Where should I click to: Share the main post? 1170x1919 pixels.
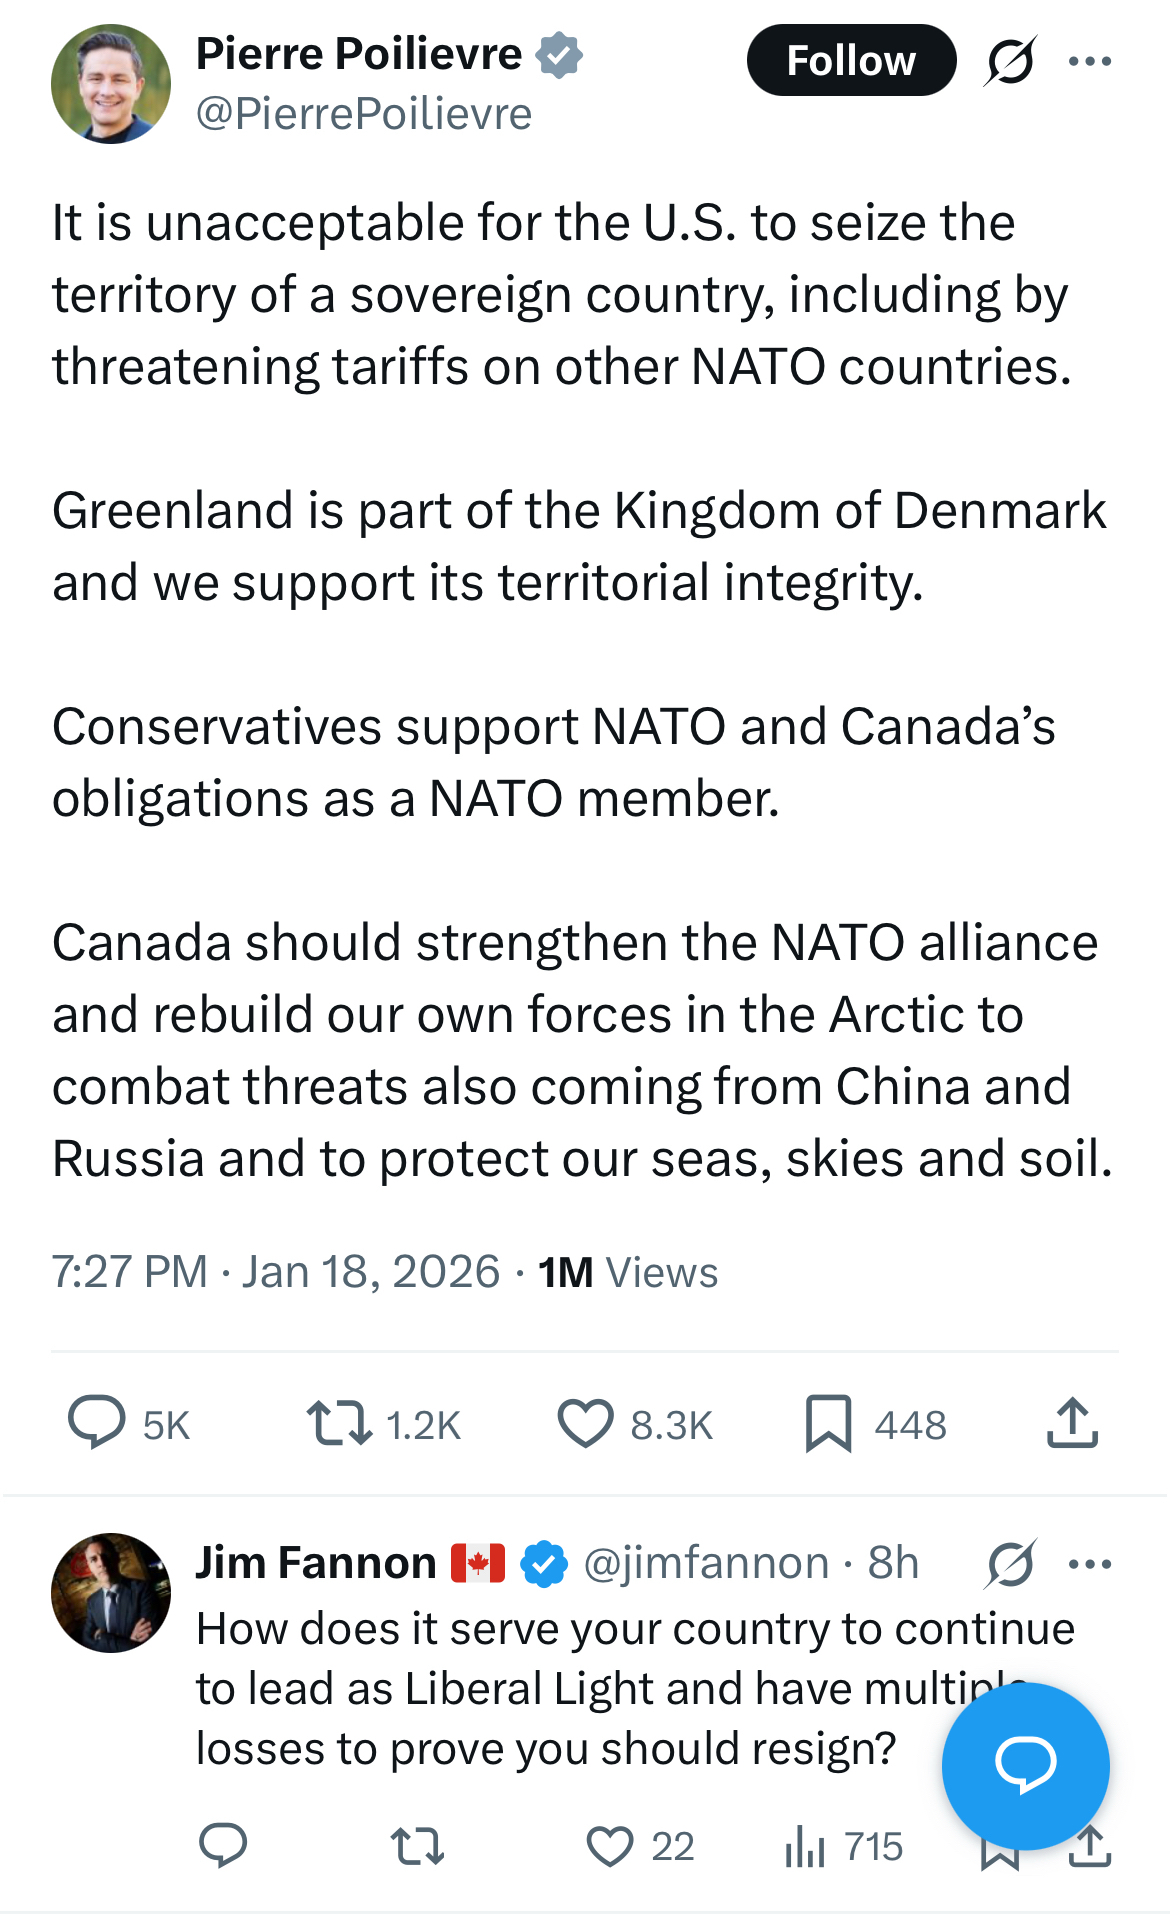(x=1072, y=1424)
